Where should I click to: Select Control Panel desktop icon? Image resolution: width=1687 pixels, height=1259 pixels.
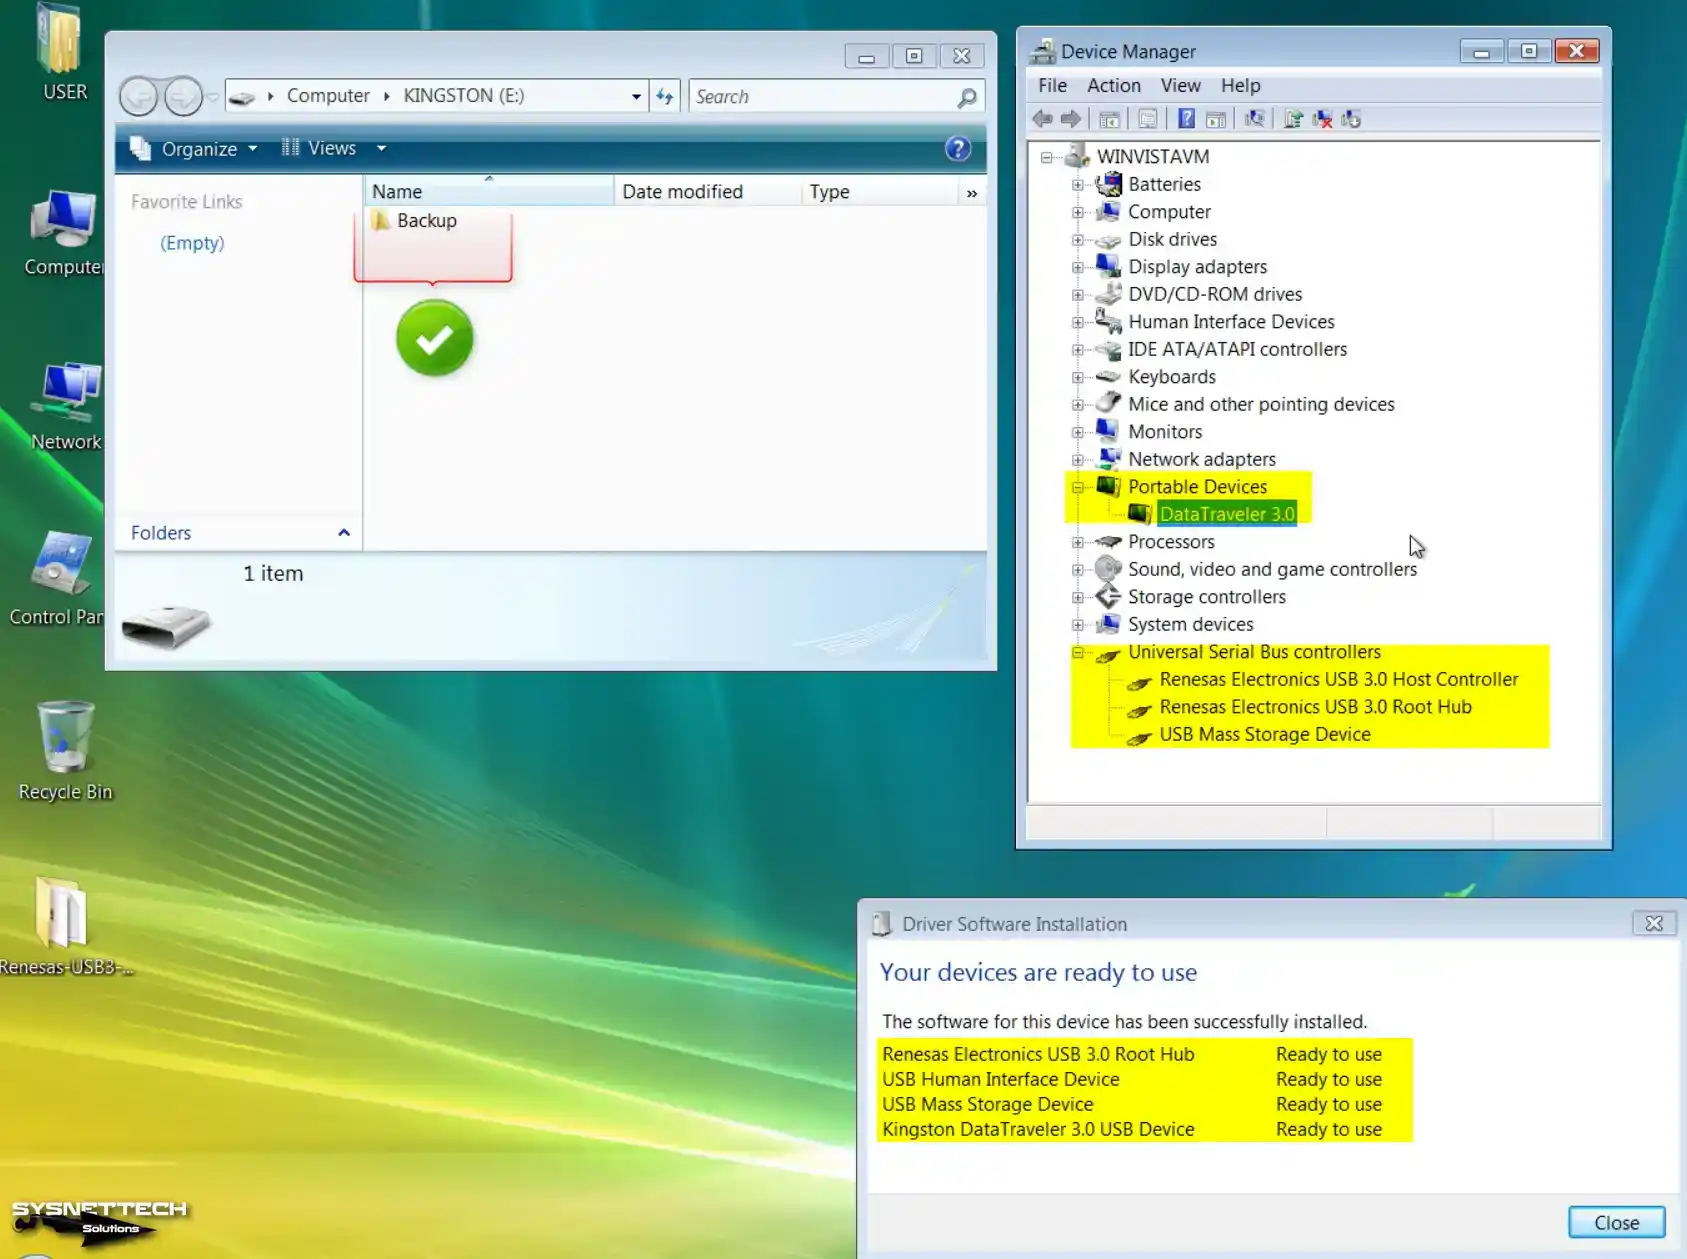coord(56,579)
